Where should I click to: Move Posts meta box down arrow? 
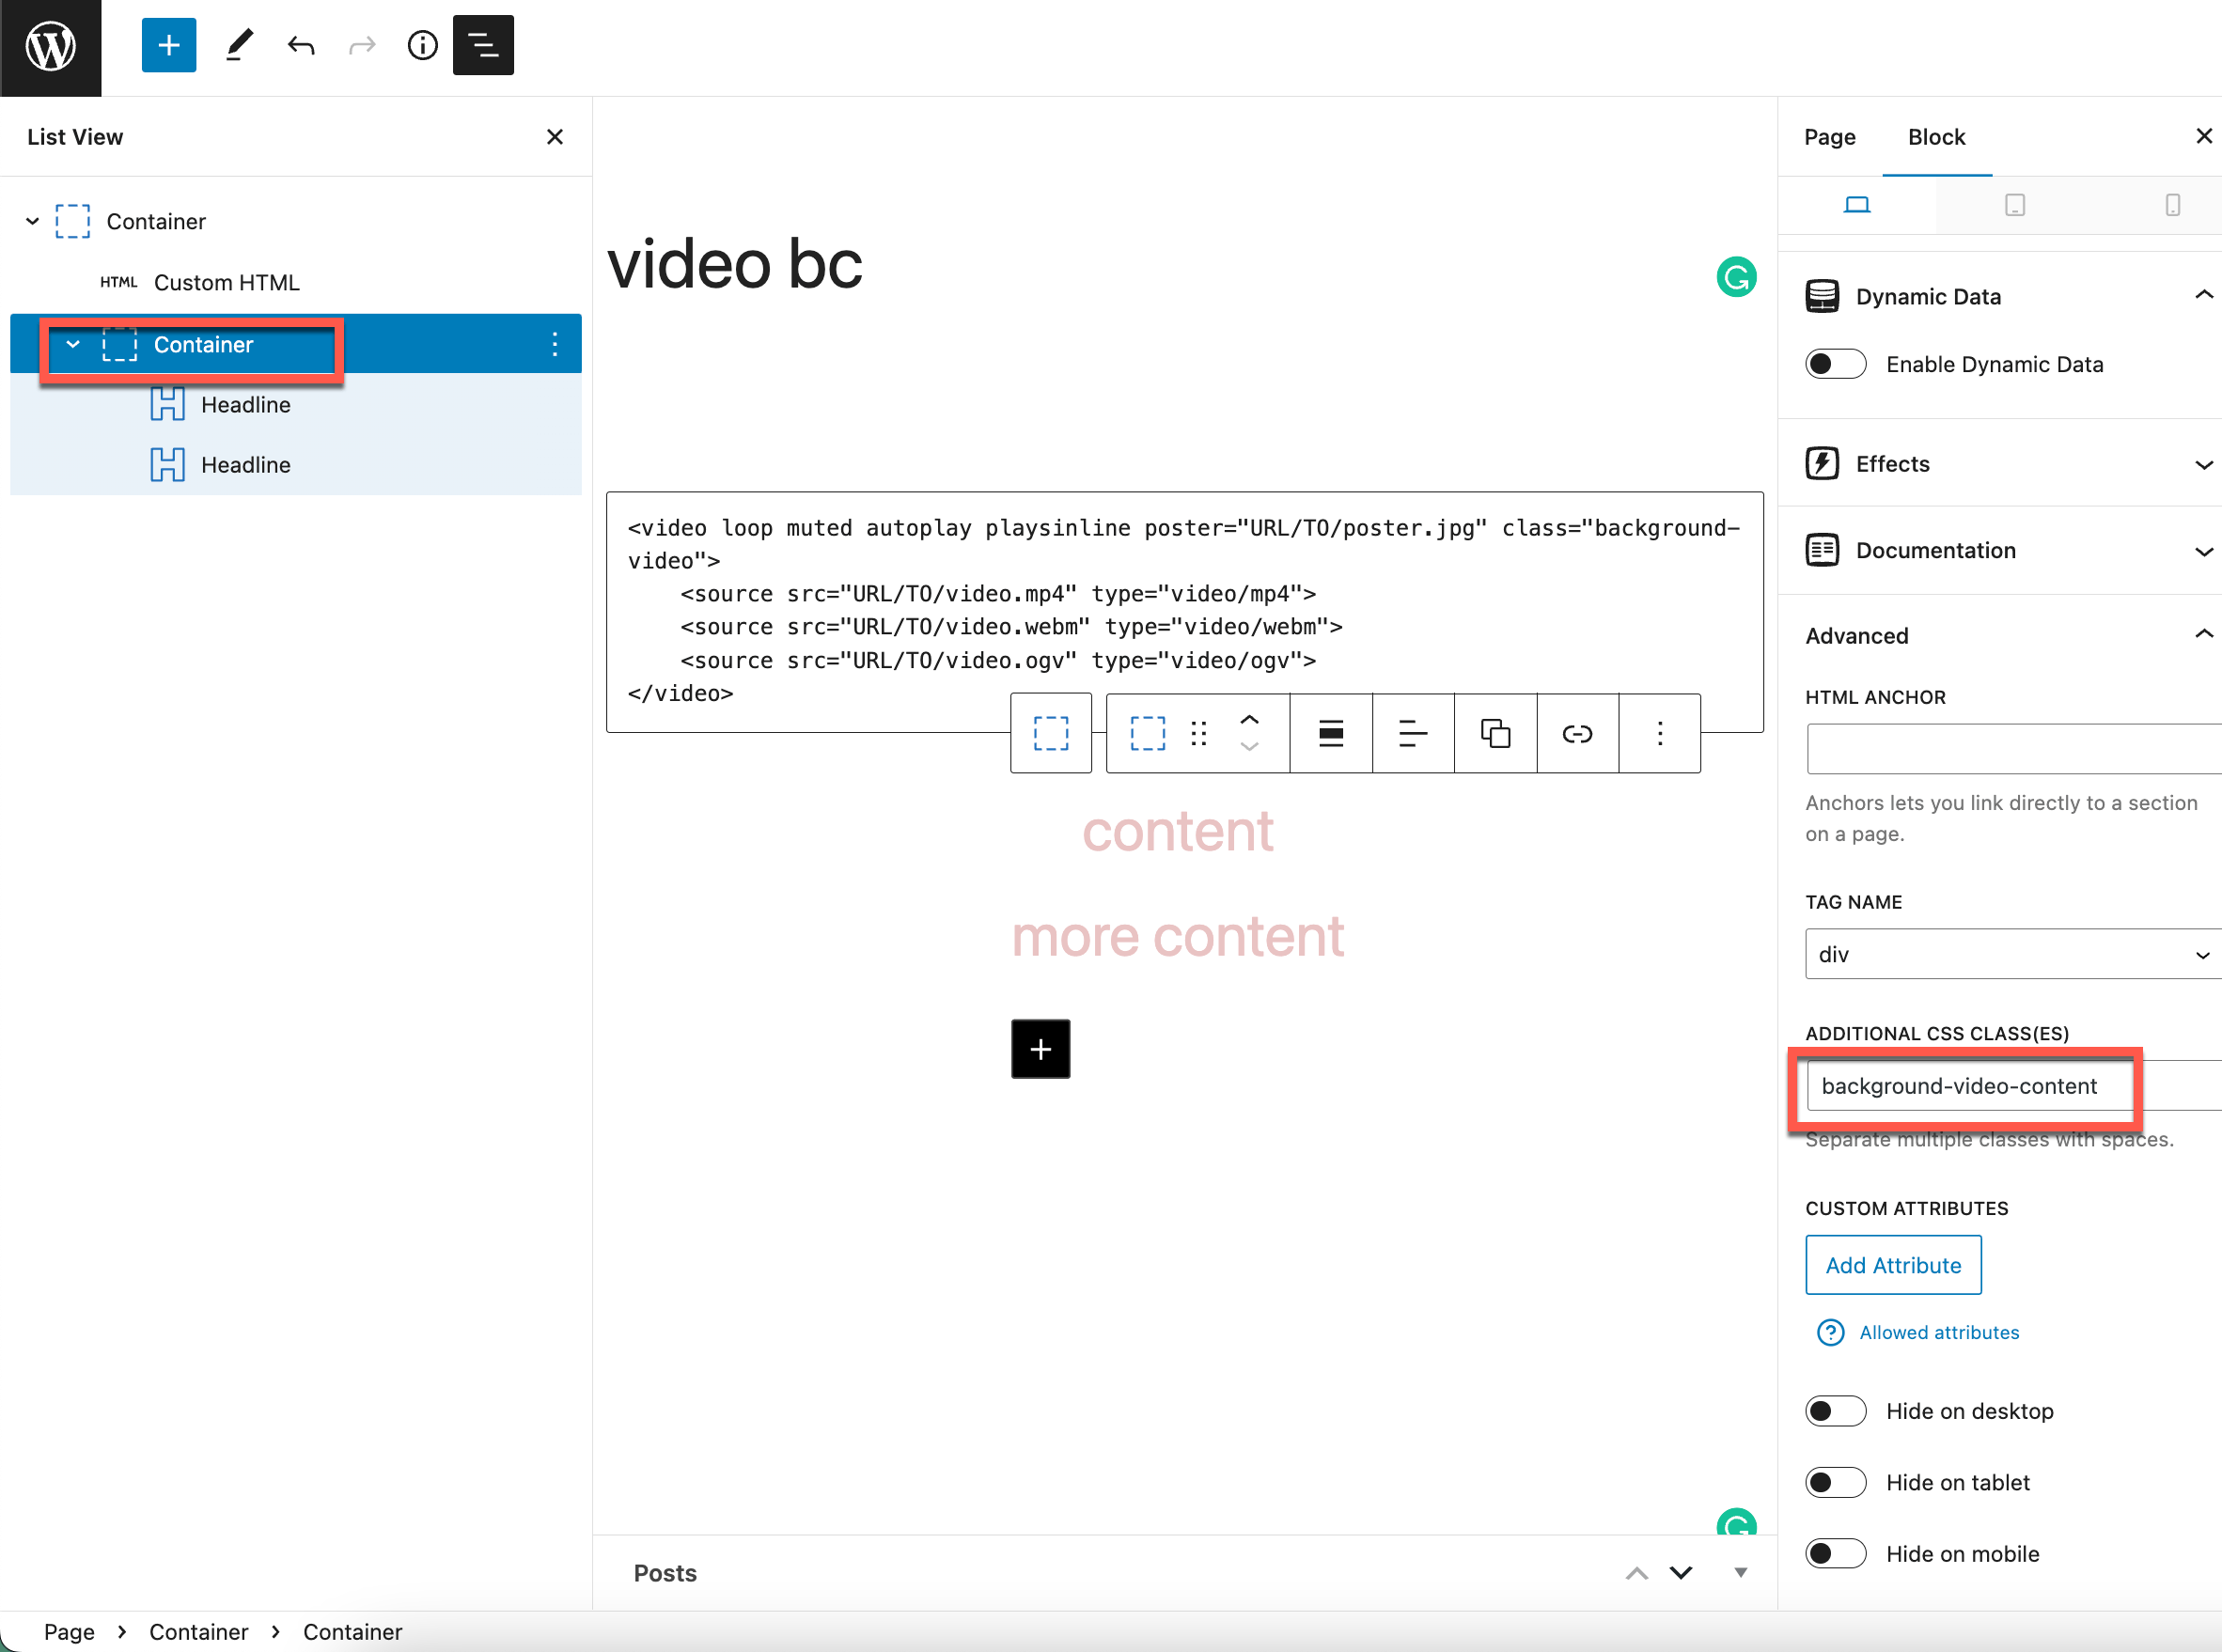click(x=1681, y=1573)
